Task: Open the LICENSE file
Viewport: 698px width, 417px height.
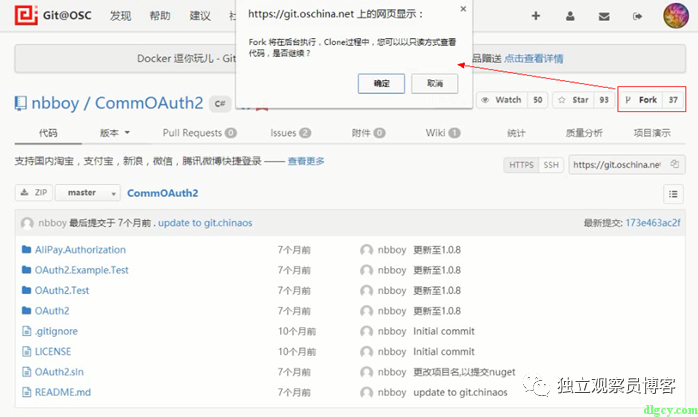Action: tap(53, 352)
